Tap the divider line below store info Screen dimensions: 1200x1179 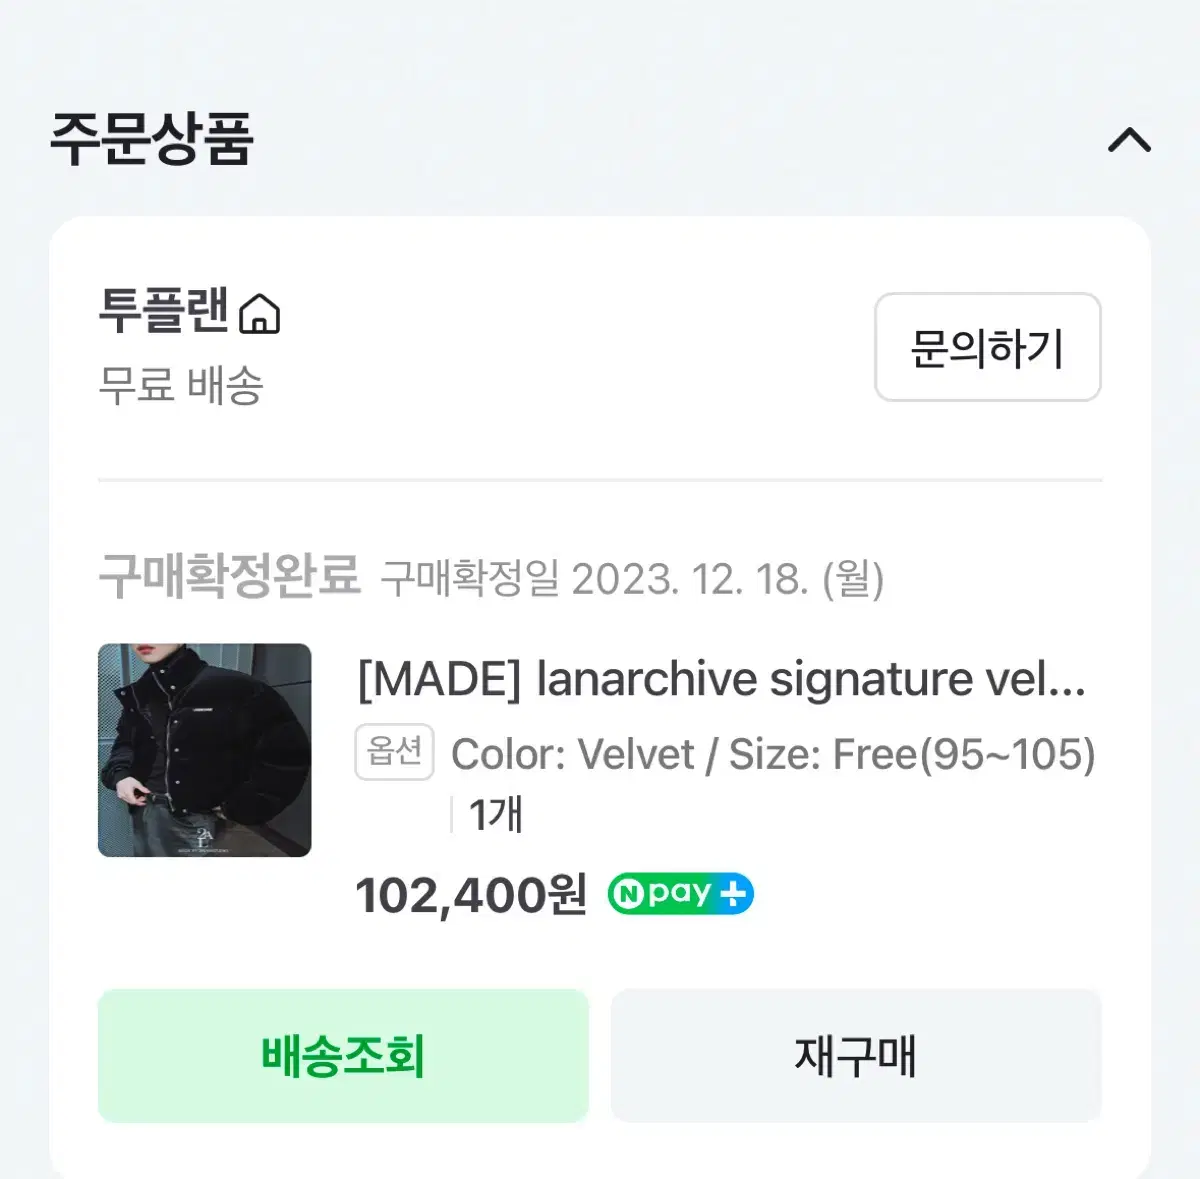pos(600,480)
